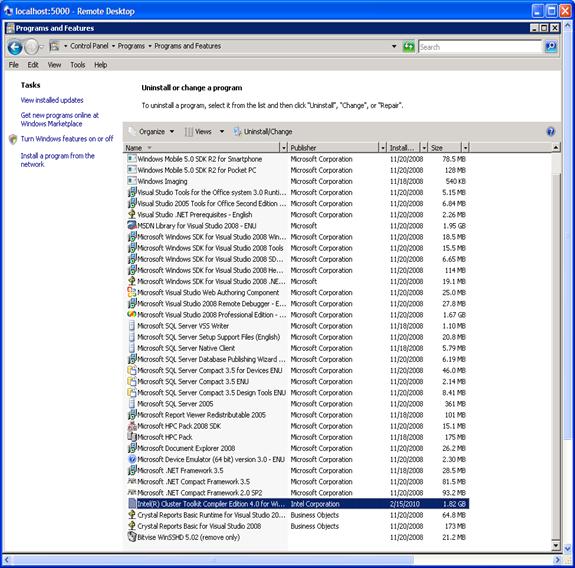Select Crystal Reports Basic for Visual Studio 2008
575x568 pixels.
[x=297, y=525]
